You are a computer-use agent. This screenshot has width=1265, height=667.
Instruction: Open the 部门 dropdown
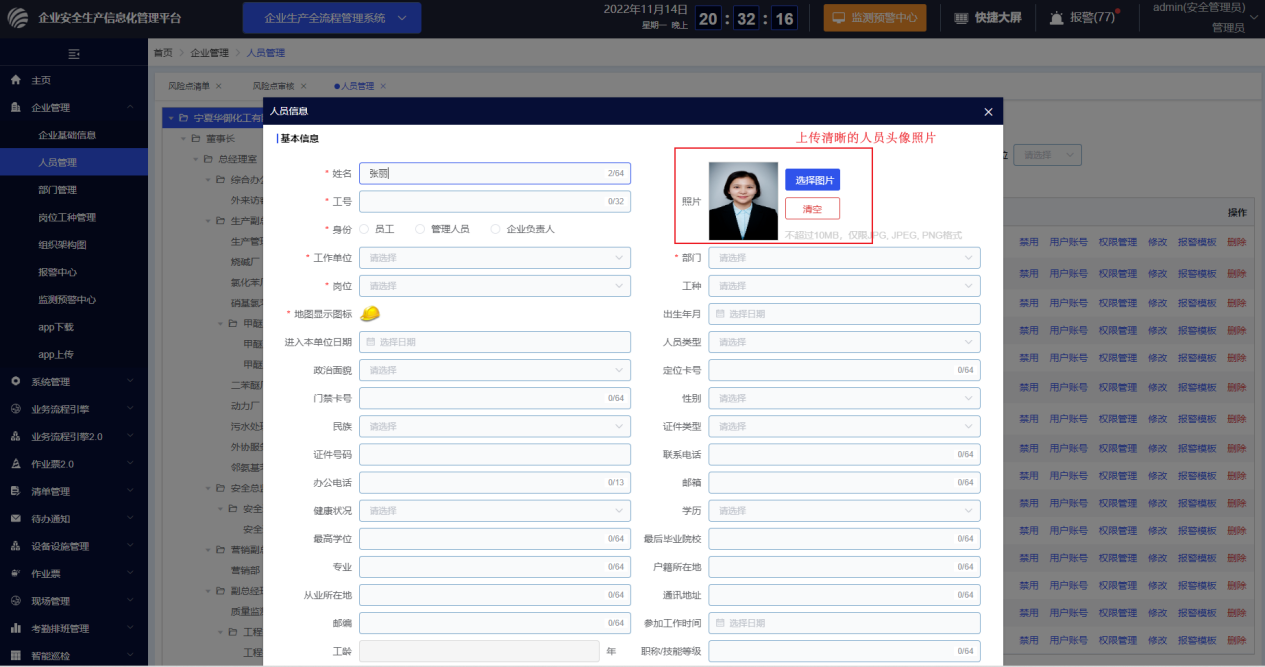(845, 258)
